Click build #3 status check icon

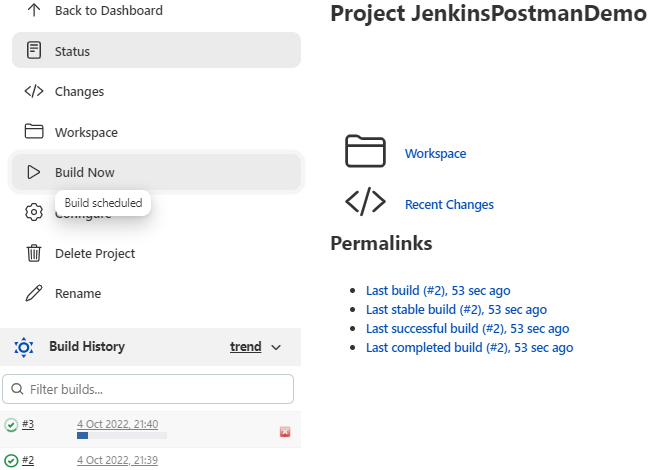pyautogui.click(x=11, y=425)
